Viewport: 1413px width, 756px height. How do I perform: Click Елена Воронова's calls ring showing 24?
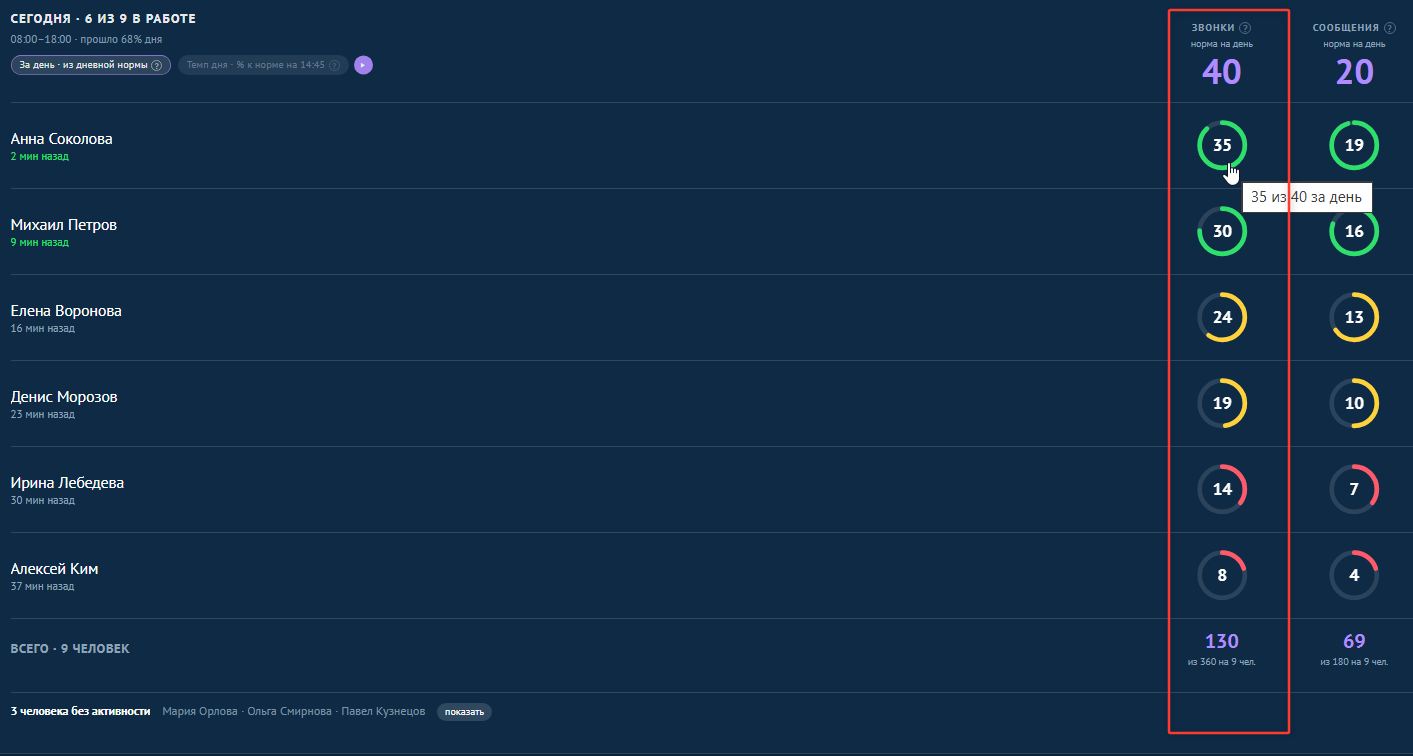[x=1222, y=317]
